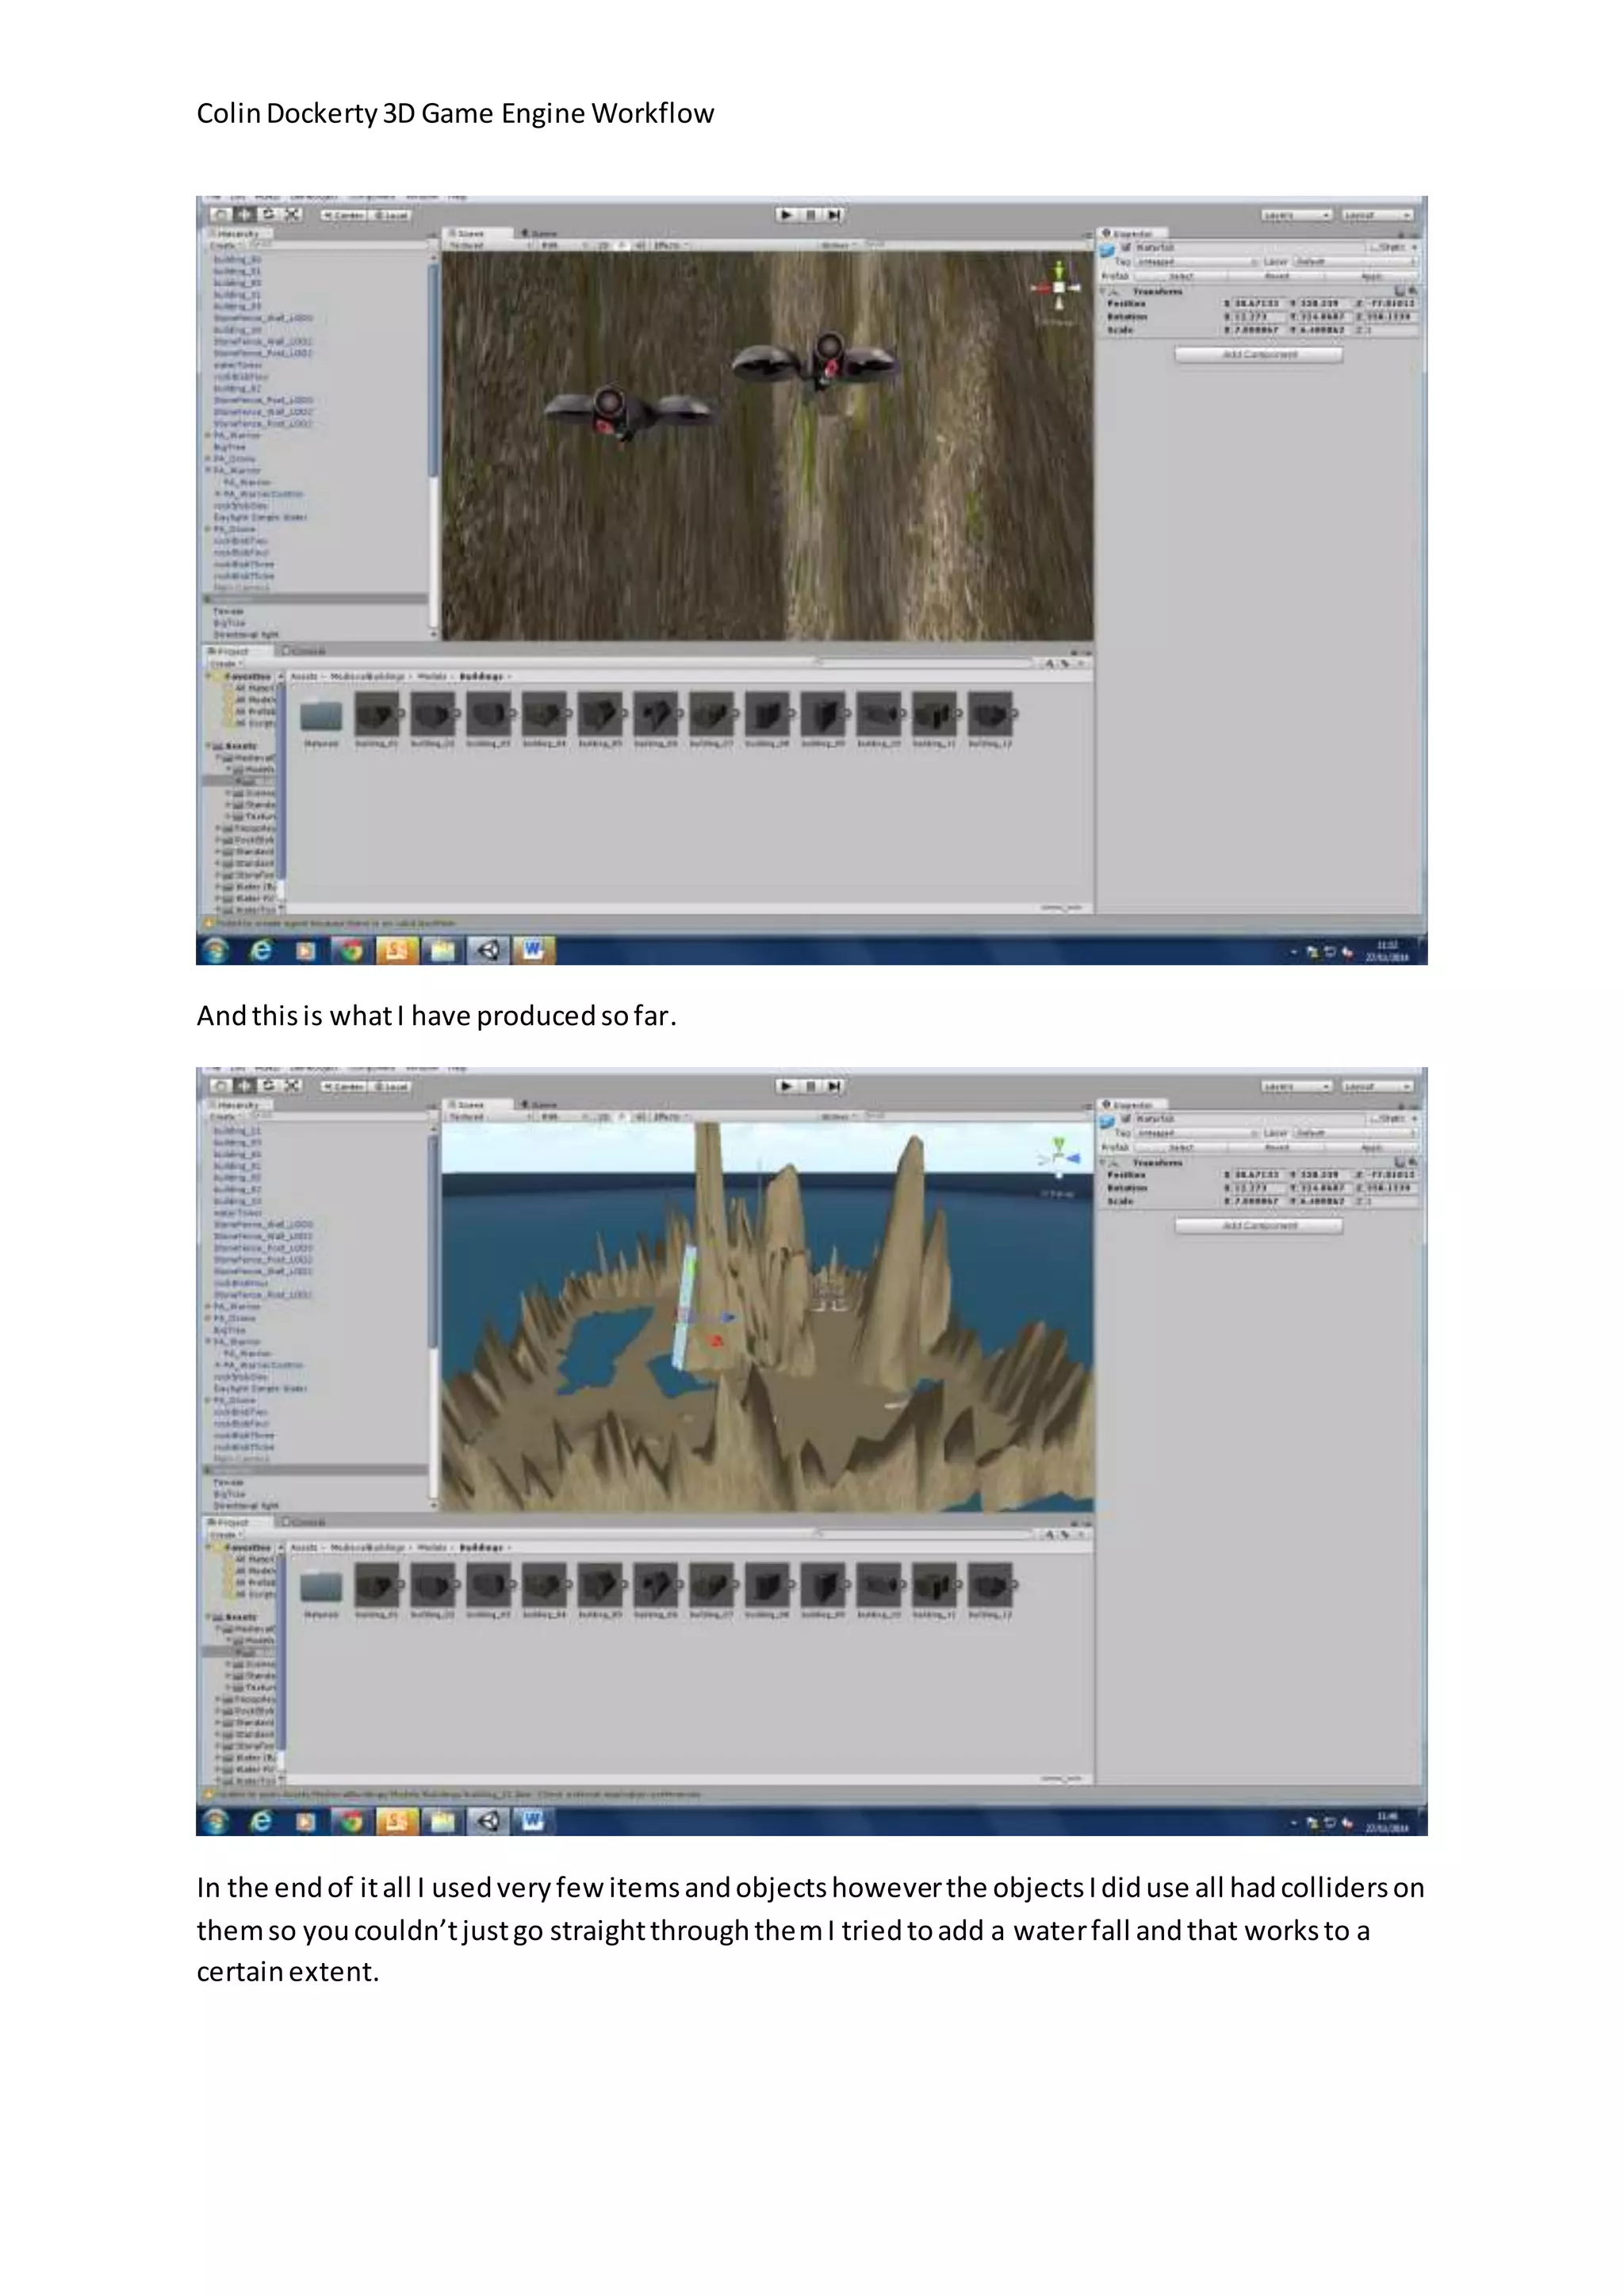Pause playback in the drone scene screenshot
This screenshot has height=2296, width=1624.
[x=811, y=214]
